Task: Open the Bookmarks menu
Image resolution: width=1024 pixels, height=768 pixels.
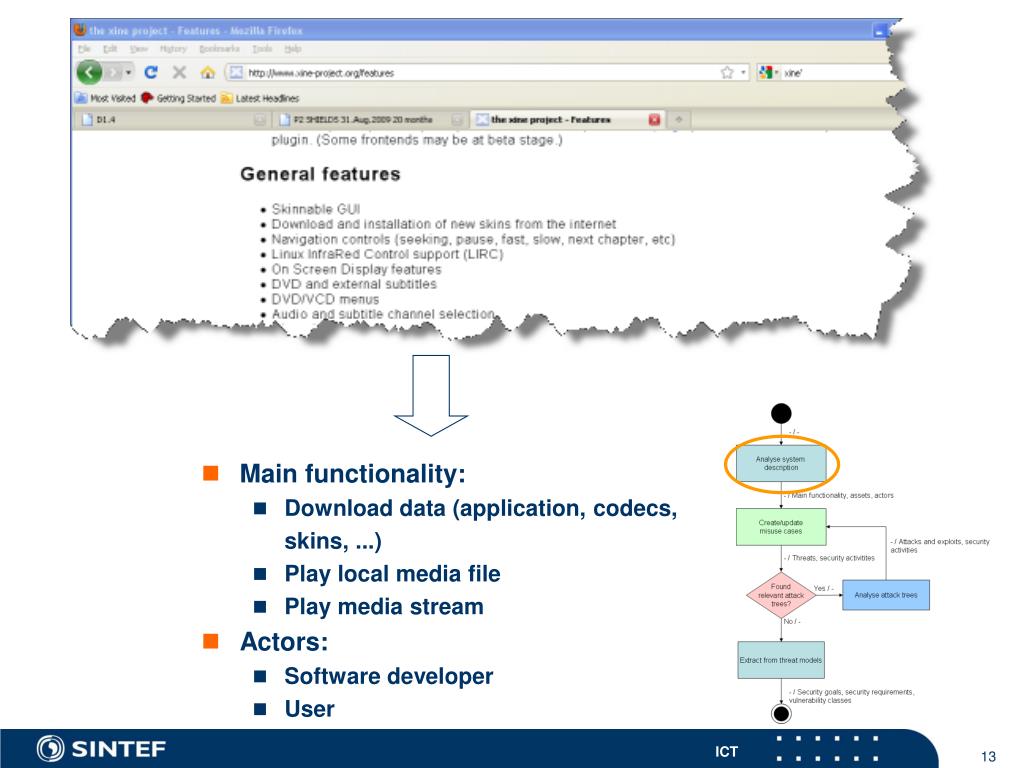Action: (219, 49)
